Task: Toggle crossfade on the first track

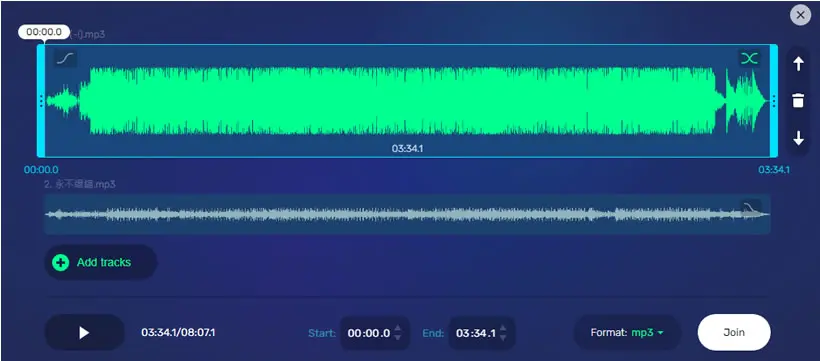Action: coord(749,58)
